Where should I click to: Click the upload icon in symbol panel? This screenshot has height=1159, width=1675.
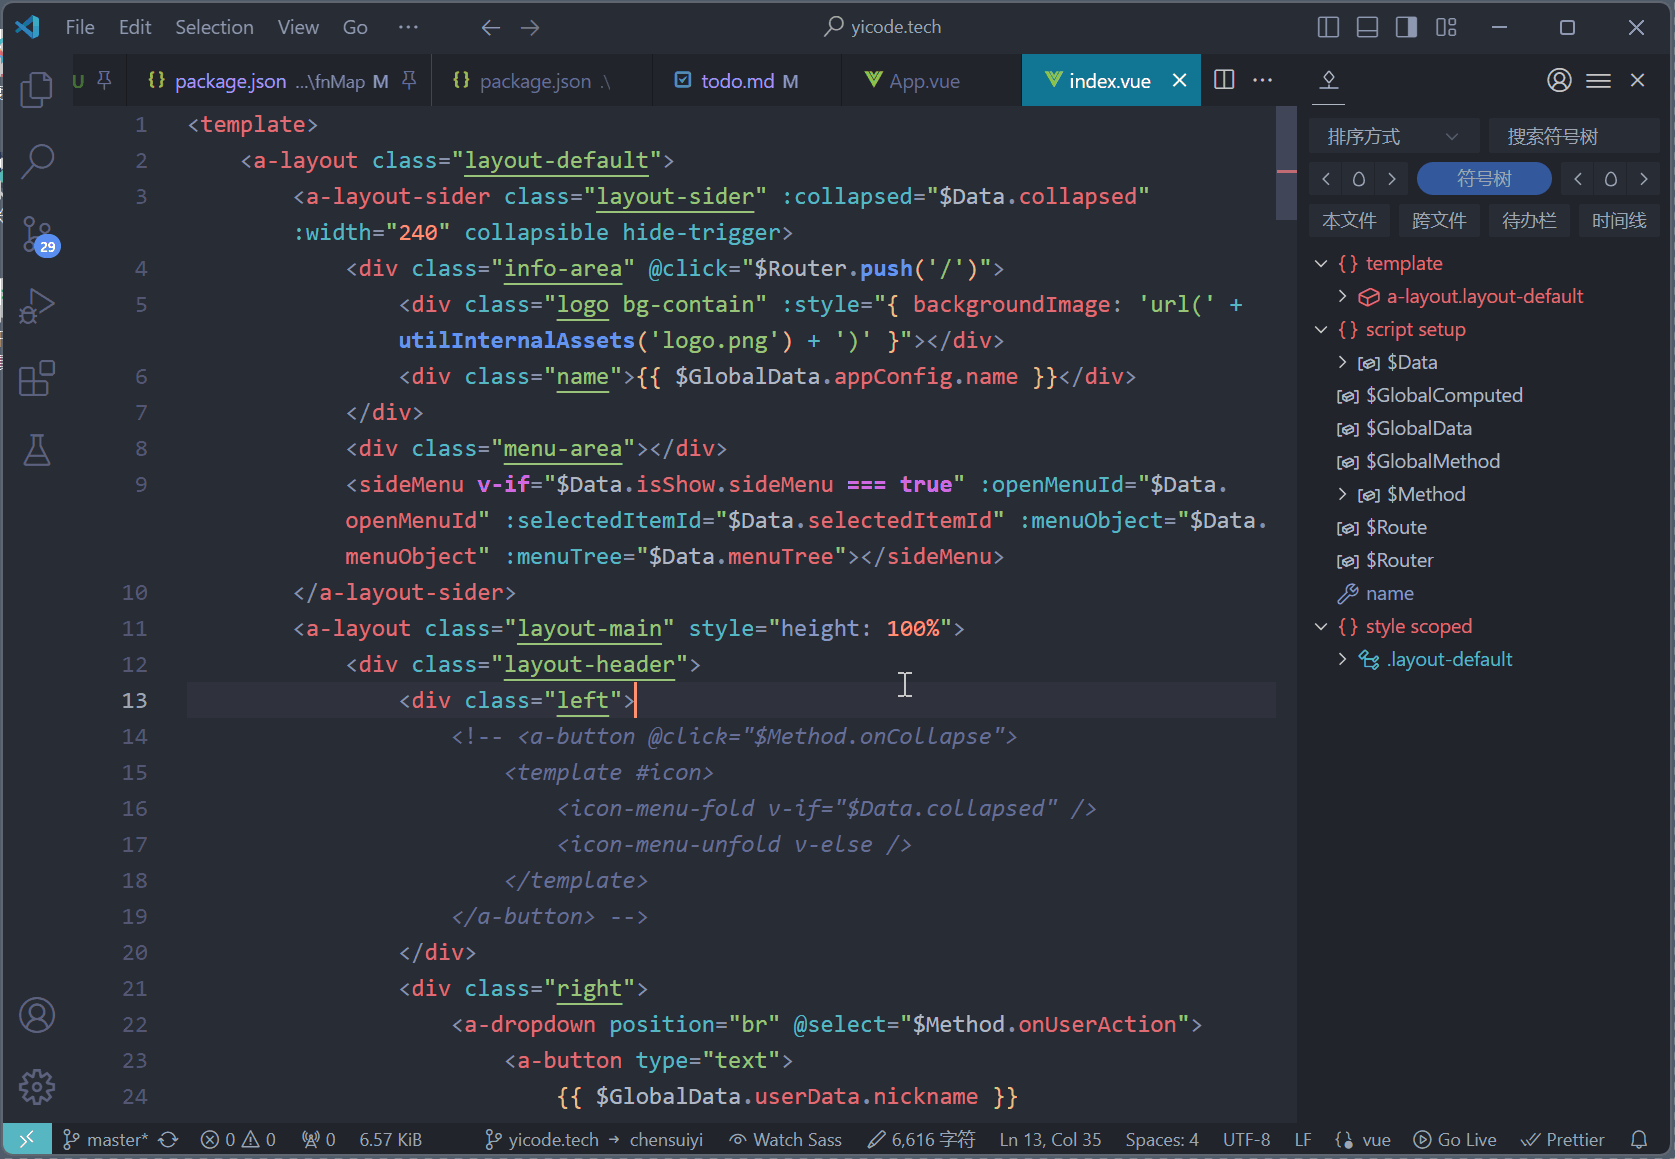(x=1329, y=80)
